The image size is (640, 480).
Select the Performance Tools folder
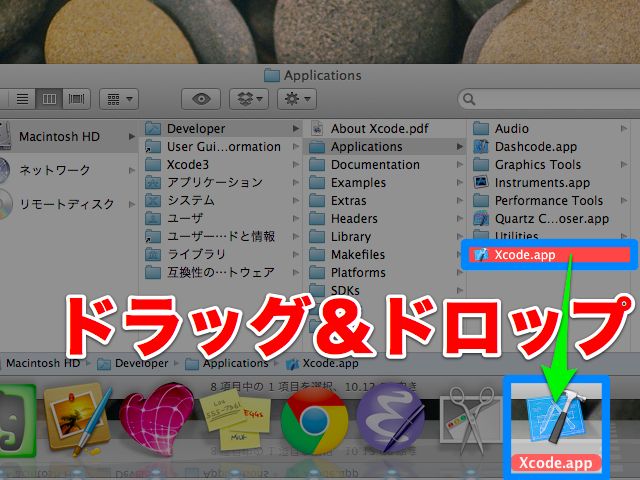pos(550,201)
